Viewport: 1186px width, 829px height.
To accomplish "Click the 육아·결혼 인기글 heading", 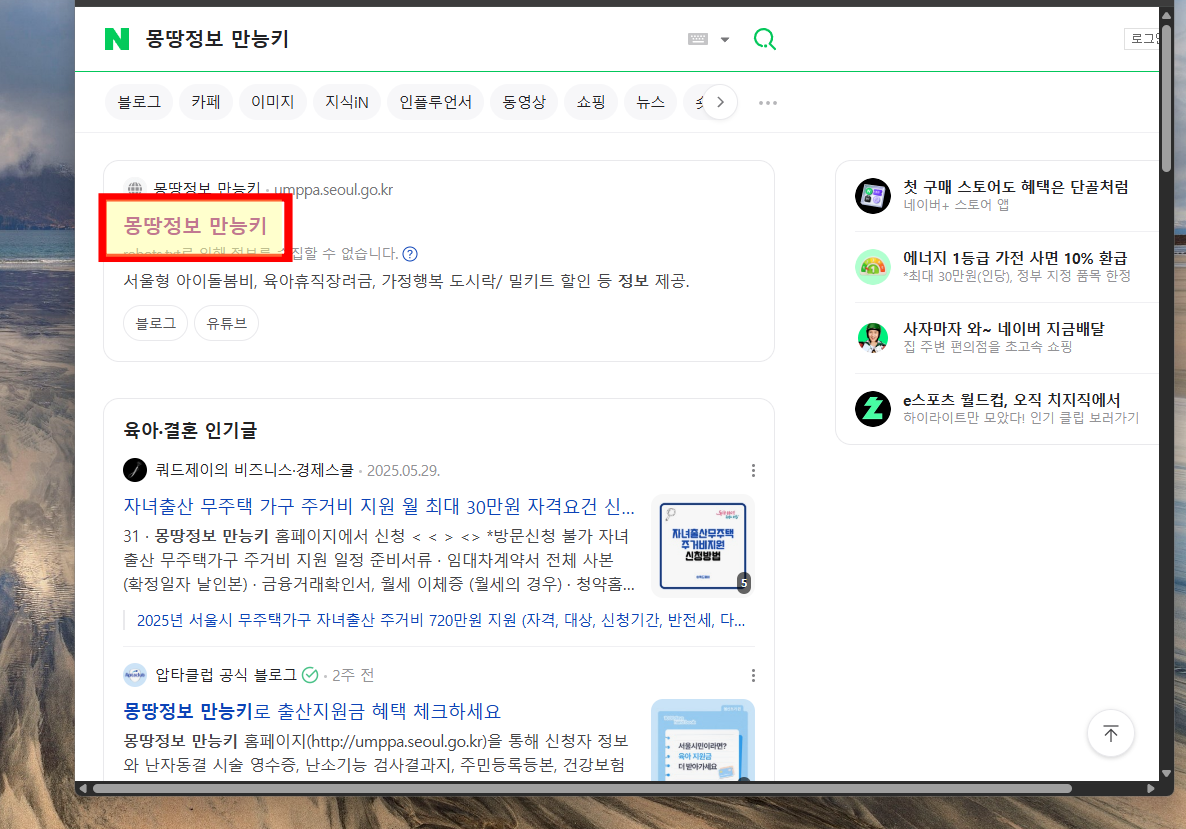I will pyautogui.click(x=191, y=430).
